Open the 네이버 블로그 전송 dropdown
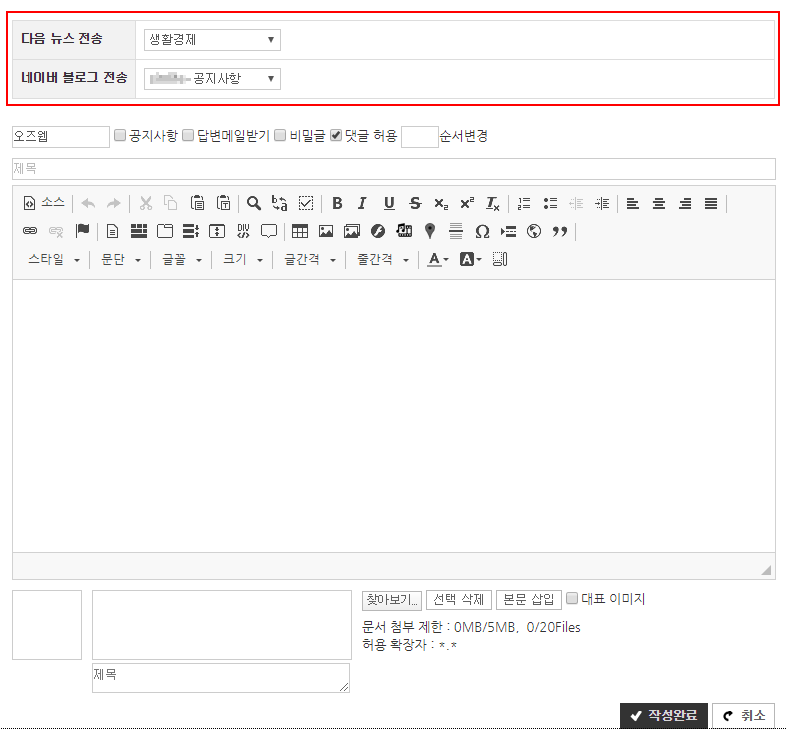787x729 pixels. click(212, 78)
